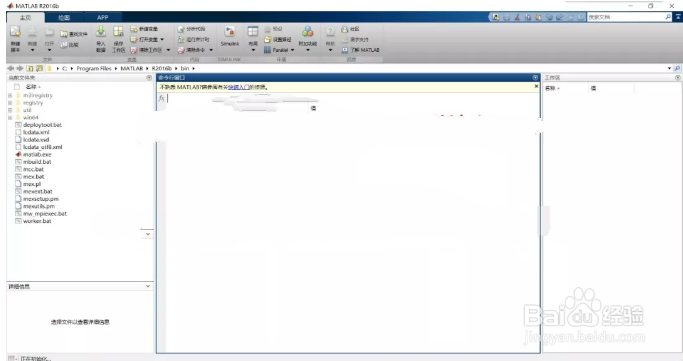This screenshot has height=361, width=683.
Task: Select the bin path segment
Action: [185, 68]
